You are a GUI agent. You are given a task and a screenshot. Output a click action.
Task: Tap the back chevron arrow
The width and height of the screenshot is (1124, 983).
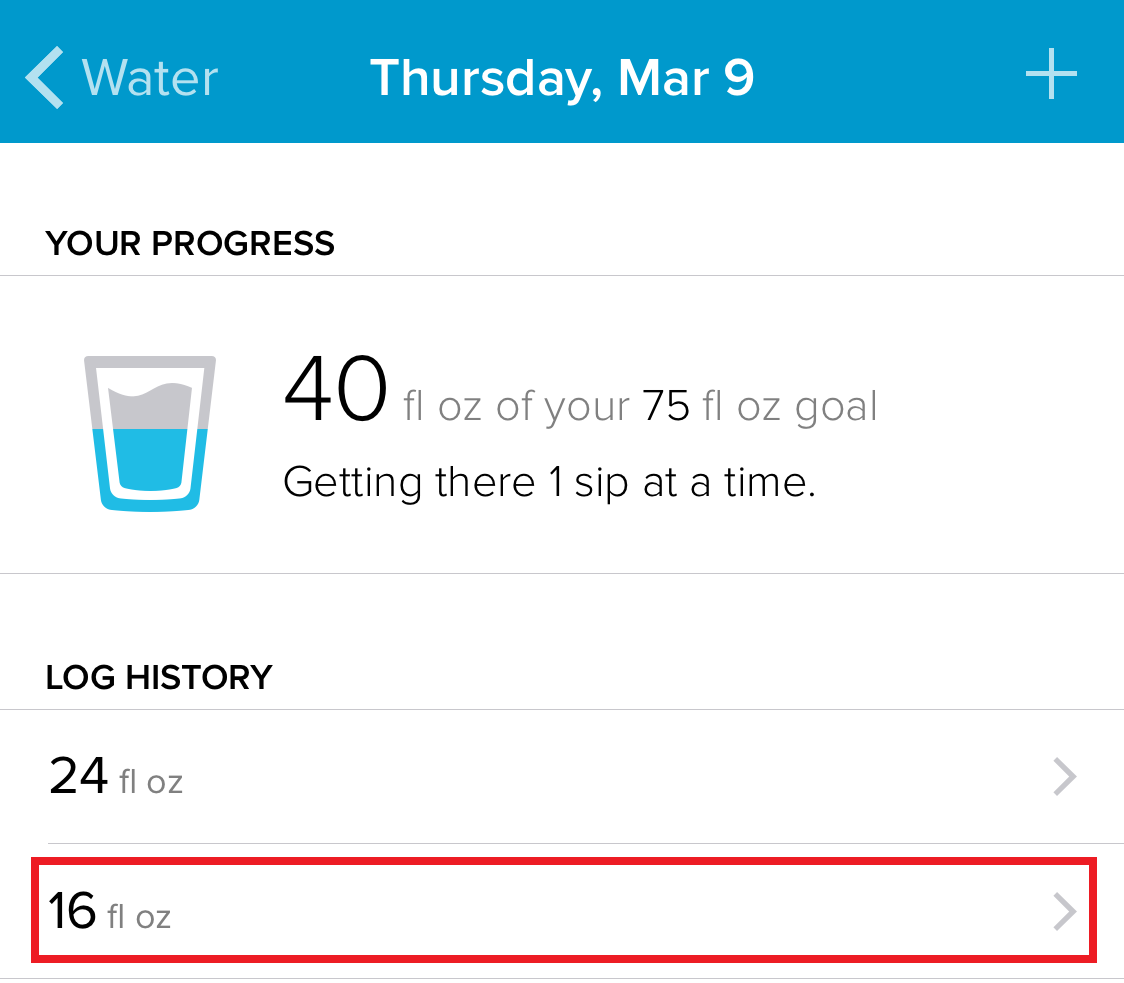pos(44,78)
